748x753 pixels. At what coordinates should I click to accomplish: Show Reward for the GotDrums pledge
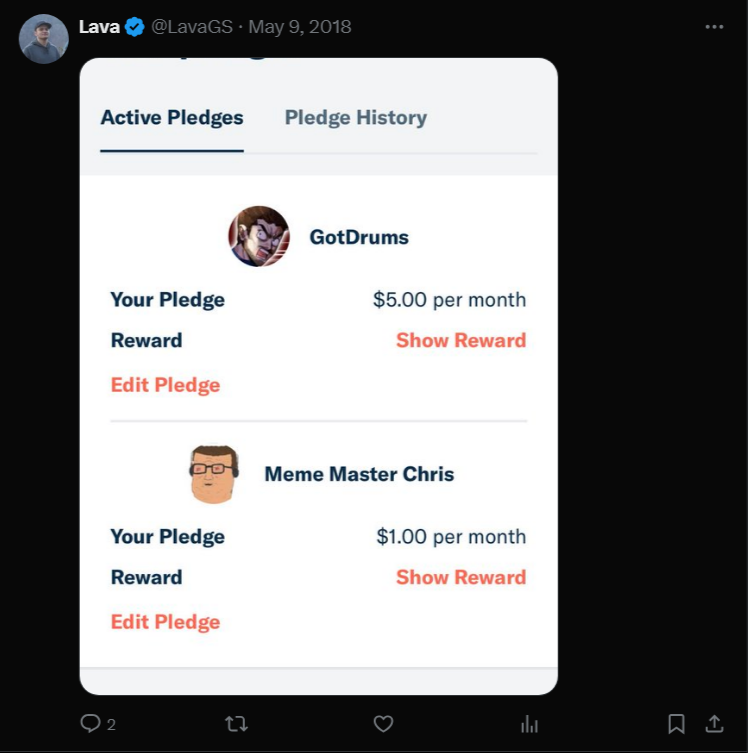(x=461, y=340)
